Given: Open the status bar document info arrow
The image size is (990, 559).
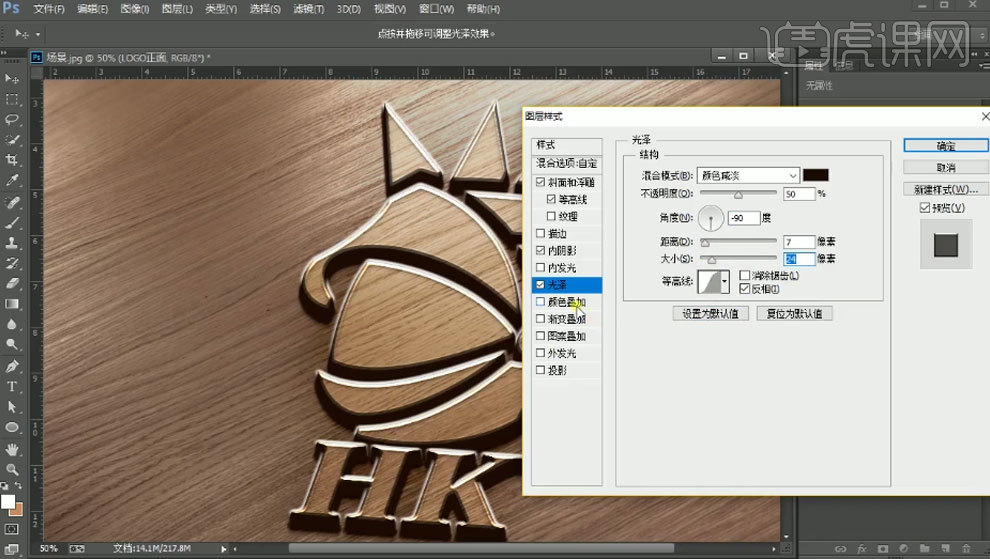Looking at the screenshot, I should [x=224, y=549].
